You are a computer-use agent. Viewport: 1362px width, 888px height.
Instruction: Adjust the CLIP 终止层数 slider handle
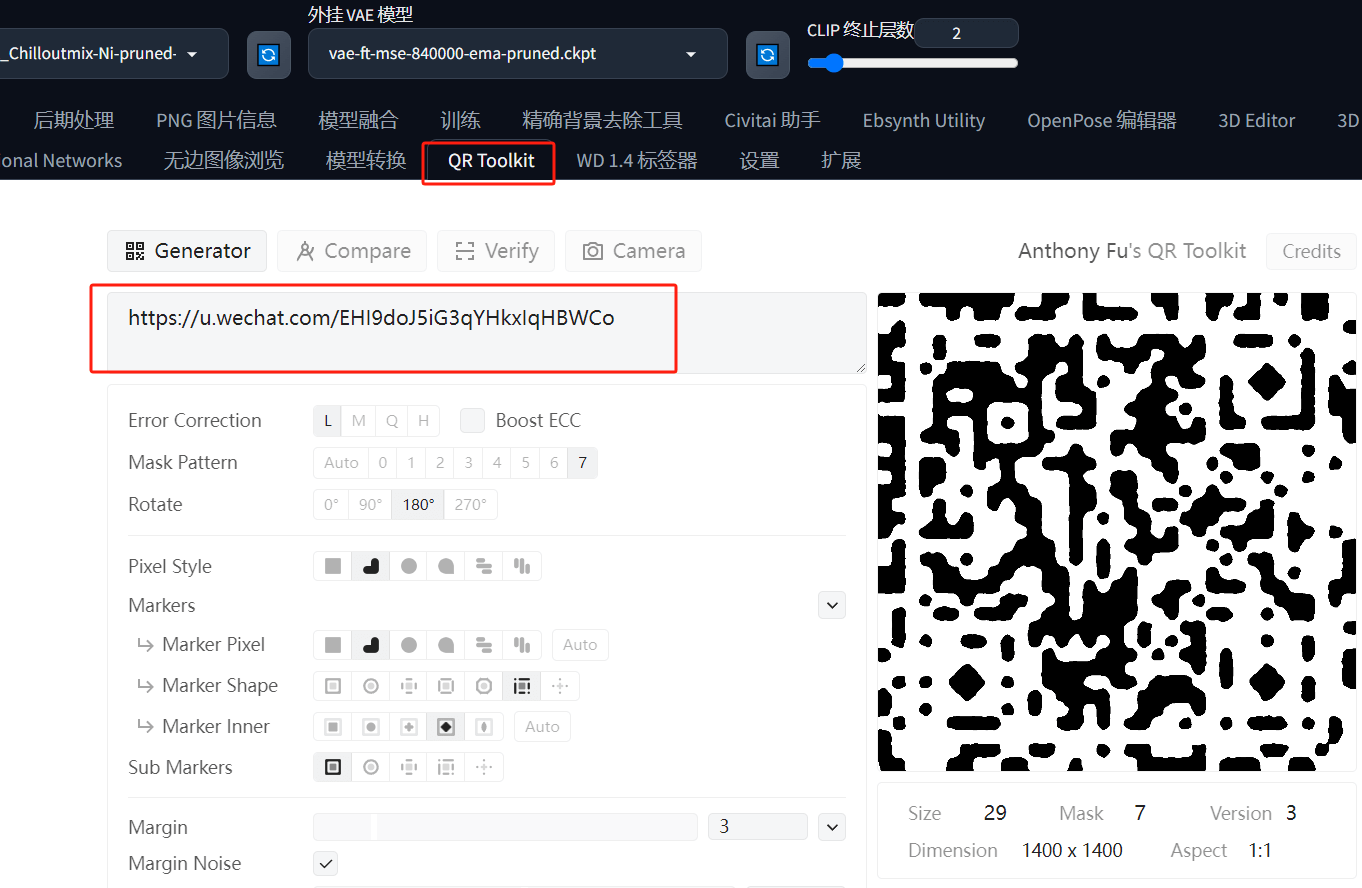(x=832, y=63)
